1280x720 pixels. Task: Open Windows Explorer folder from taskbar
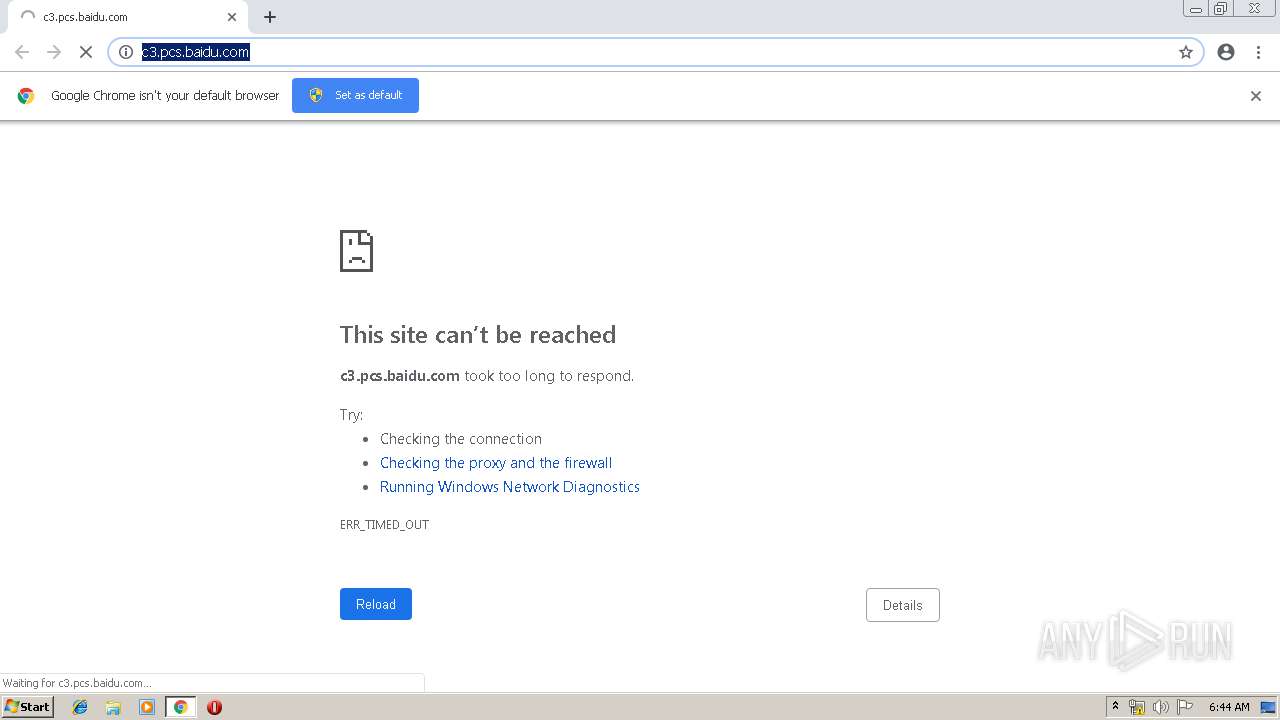pos(113,707)
